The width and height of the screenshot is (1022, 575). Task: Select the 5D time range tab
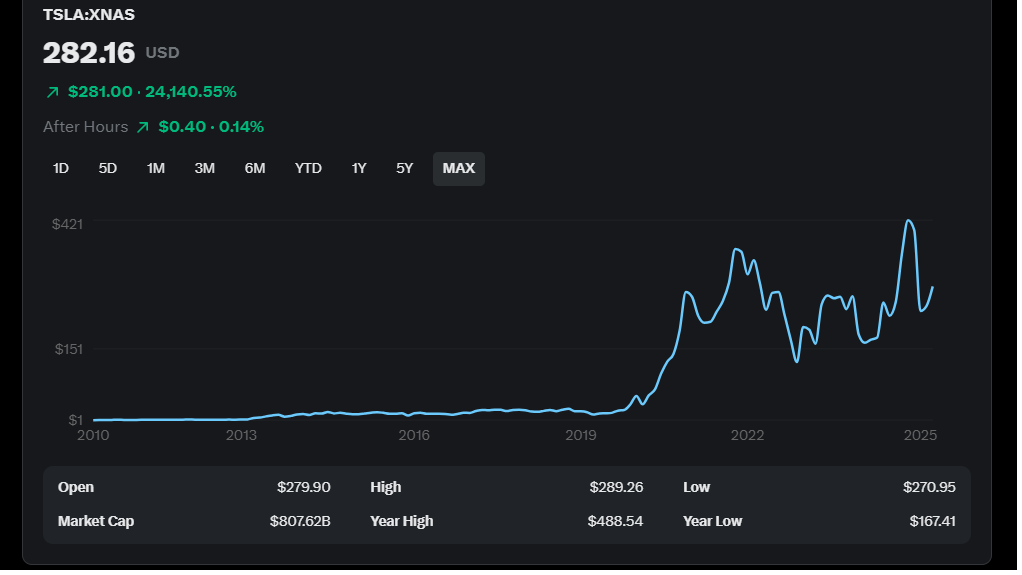coord(108,170)
